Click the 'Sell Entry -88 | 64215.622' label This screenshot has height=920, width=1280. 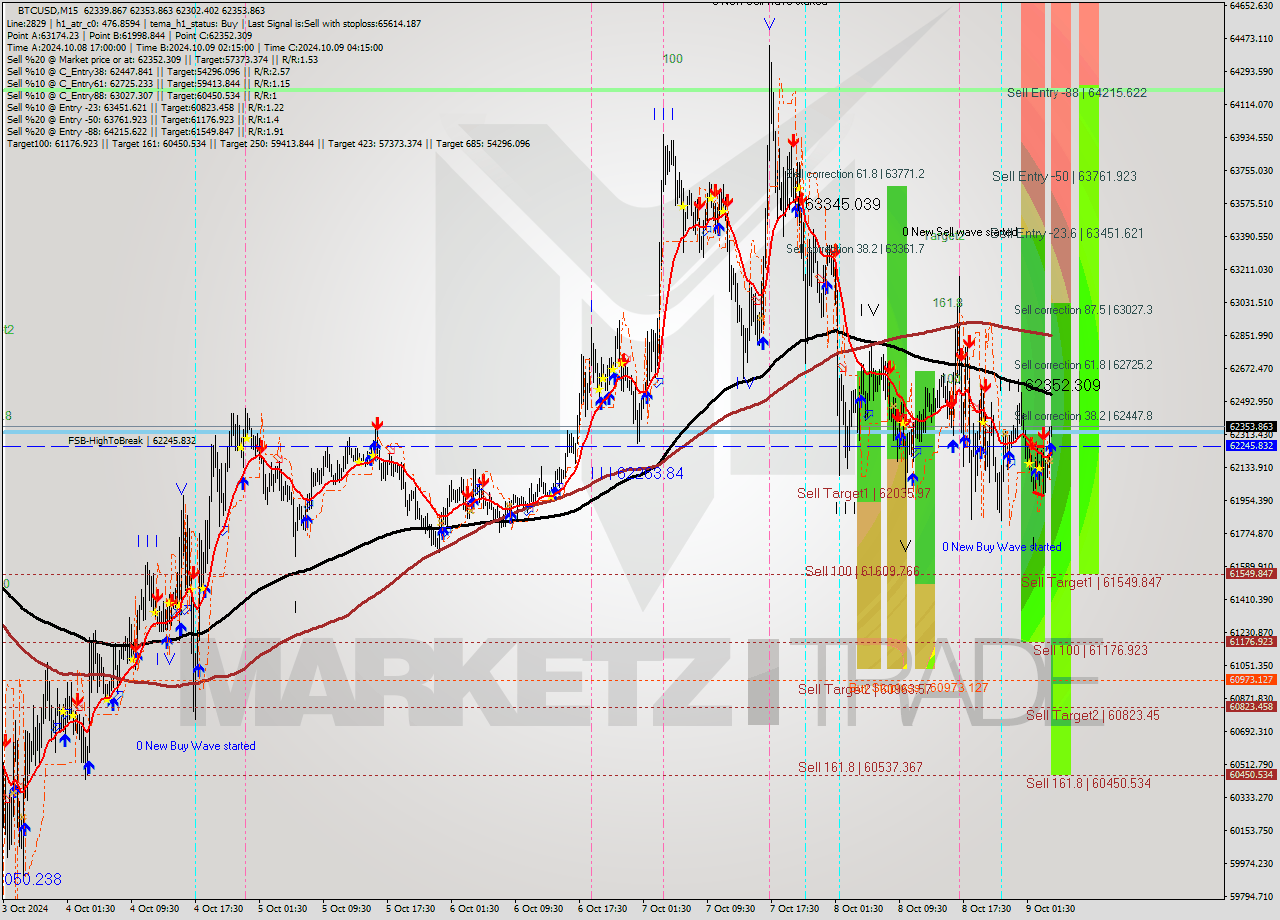1077,92
